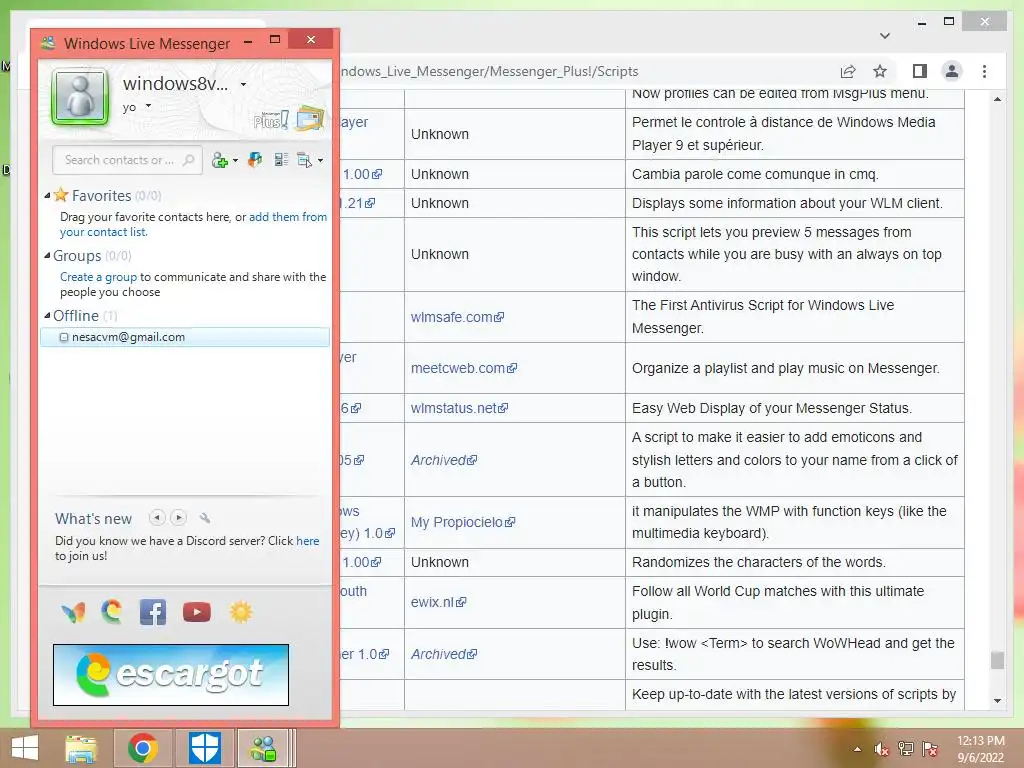Open the Windows Start button
The width and height of the screenshot is (1024, 768).
(25, 748)
